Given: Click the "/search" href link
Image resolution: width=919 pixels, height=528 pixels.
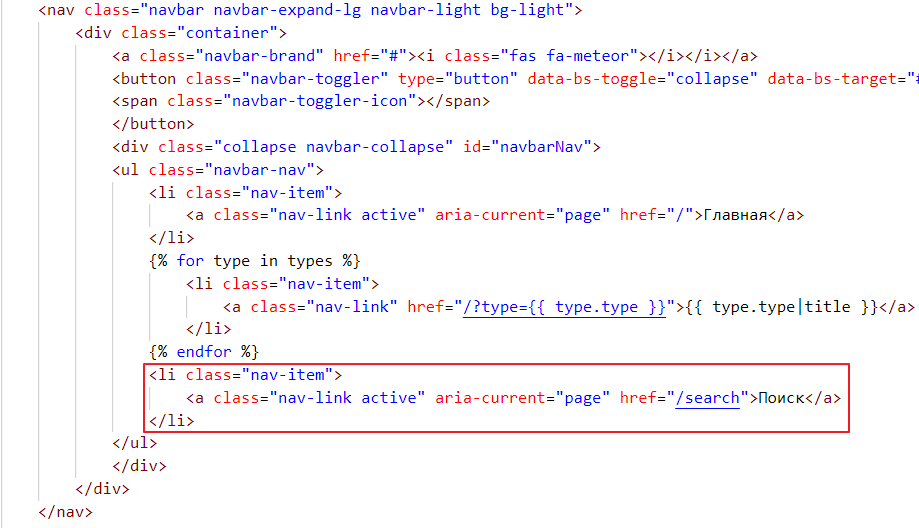Looking at the screenshot, I should tap(709, 398).
